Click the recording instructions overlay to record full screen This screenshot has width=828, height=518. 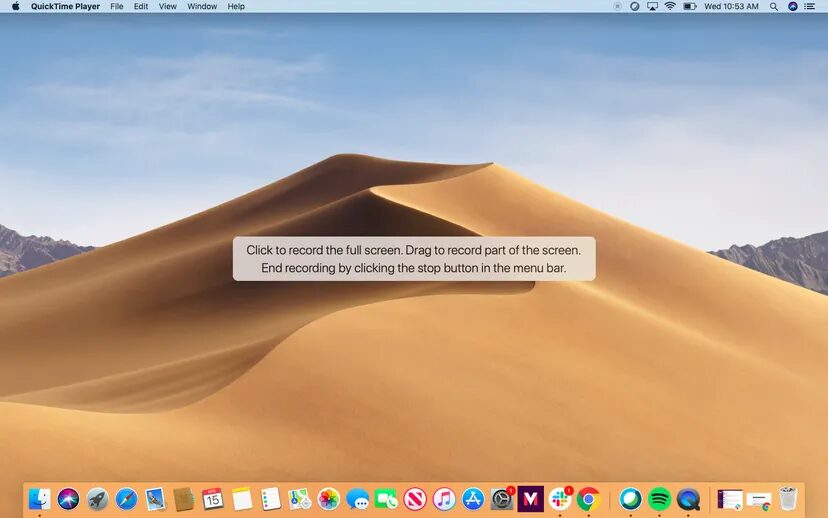[414, 259]
